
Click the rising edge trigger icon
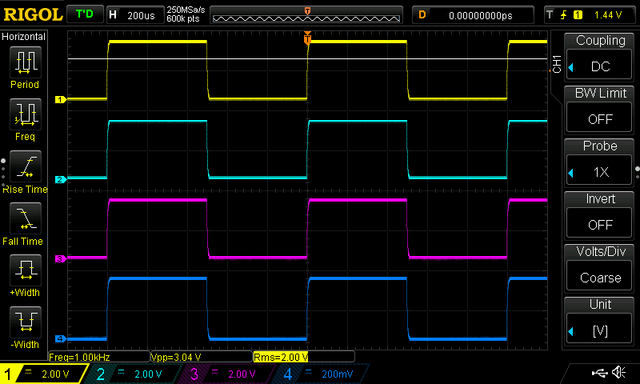click(564, 15)
